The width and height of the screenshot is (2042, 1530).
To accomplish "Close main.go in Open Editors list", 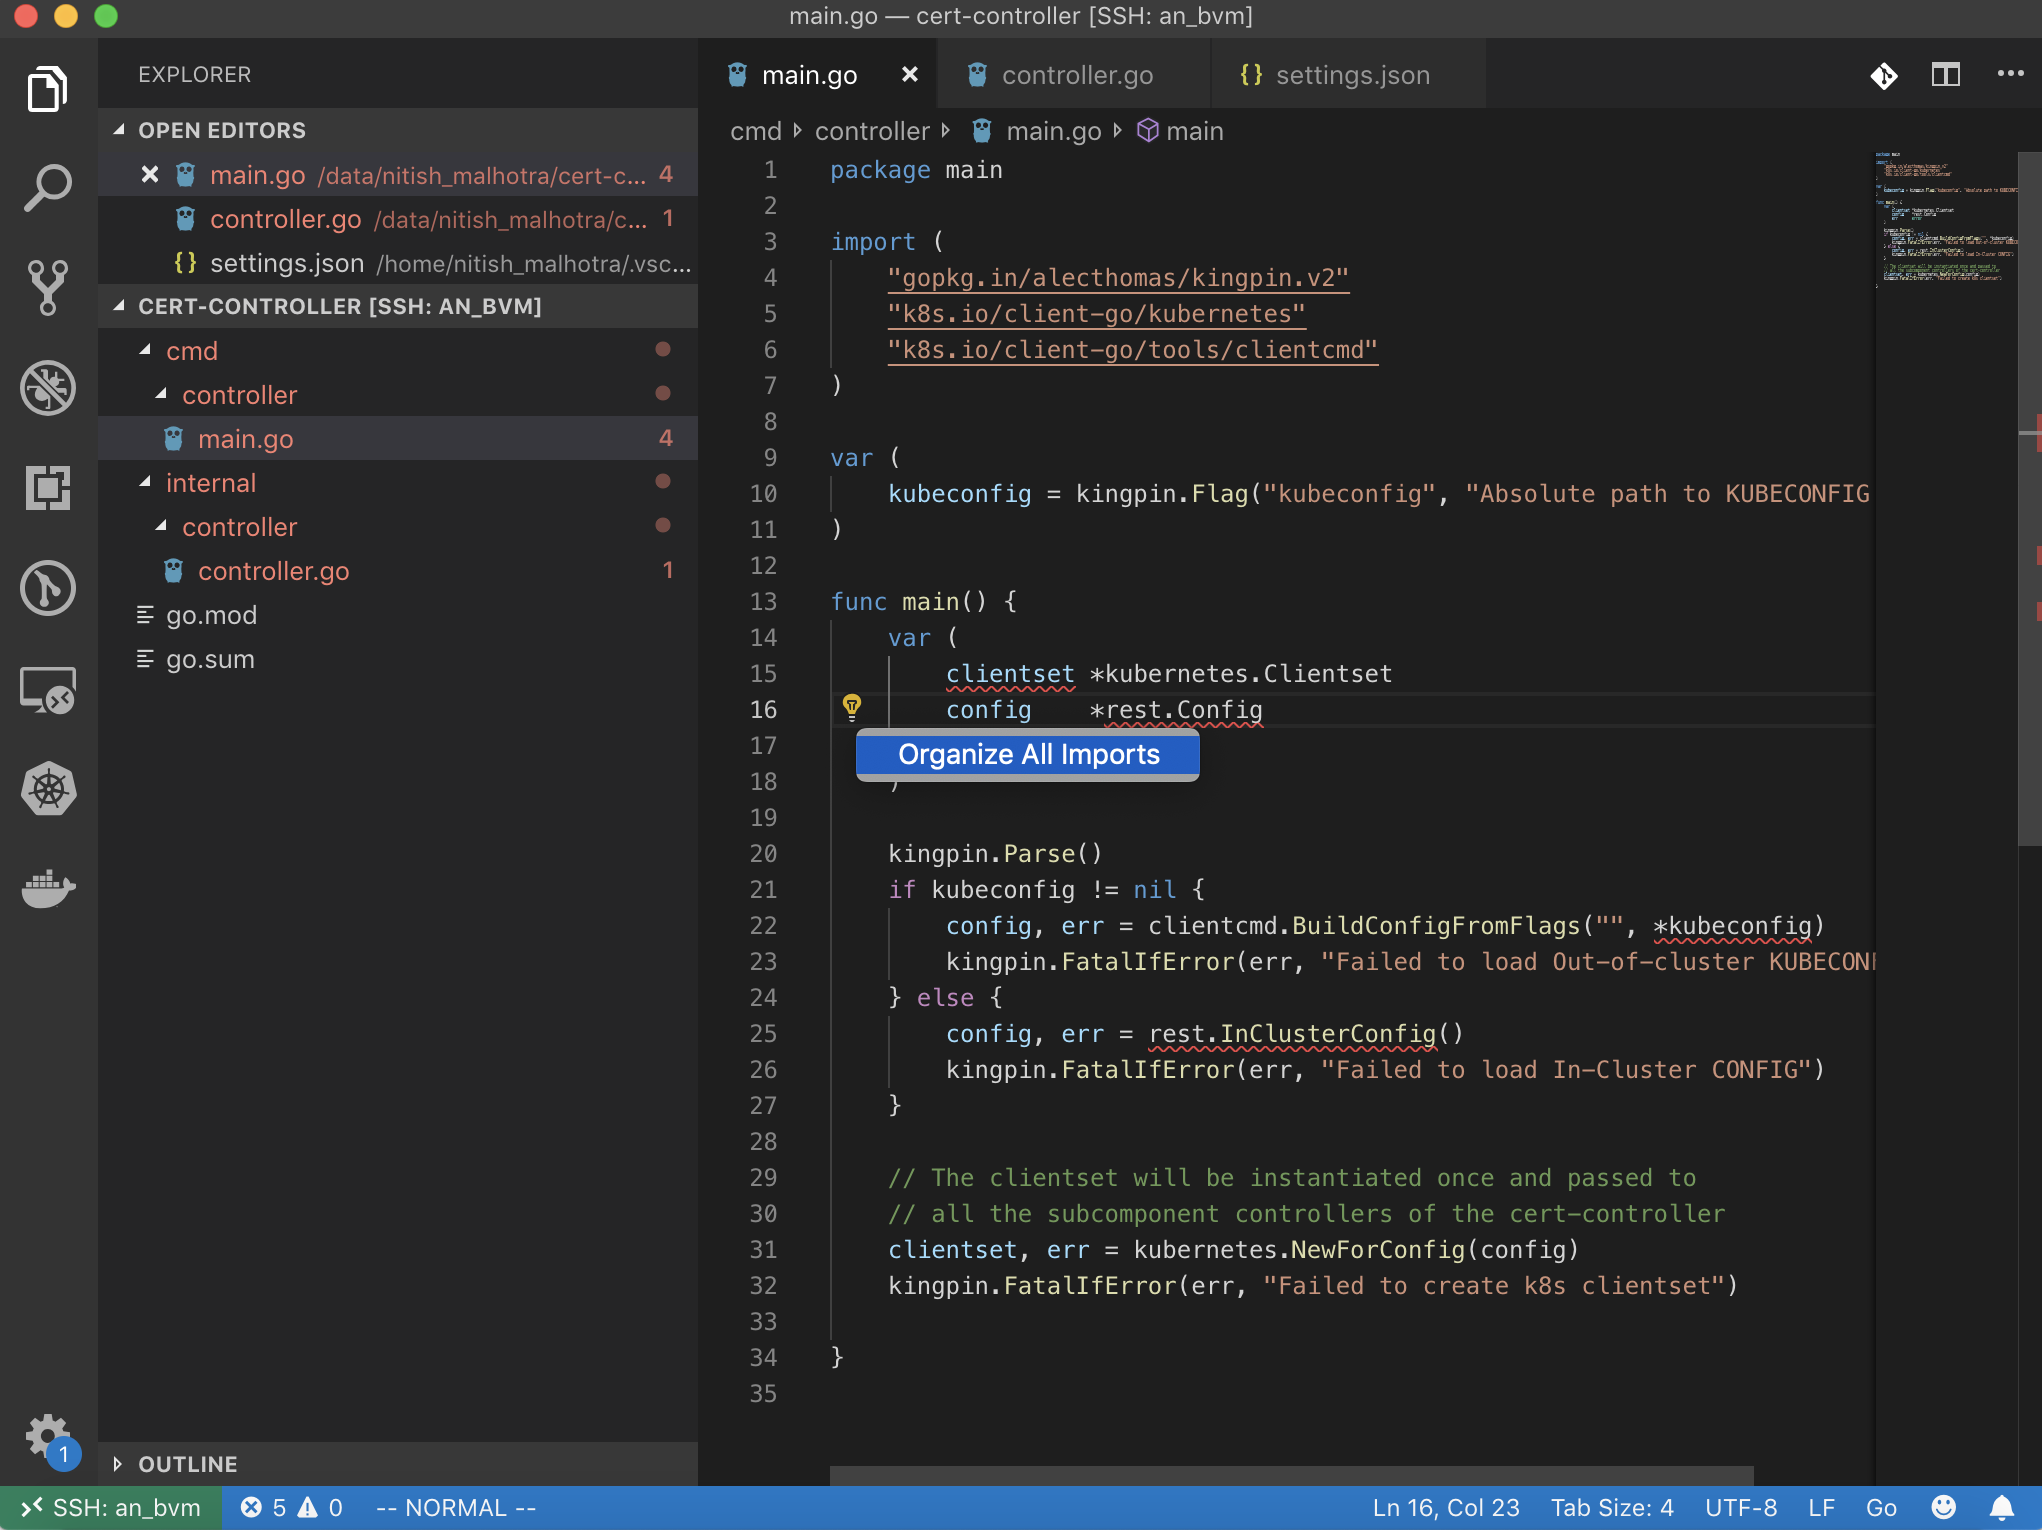I will 150,175.
